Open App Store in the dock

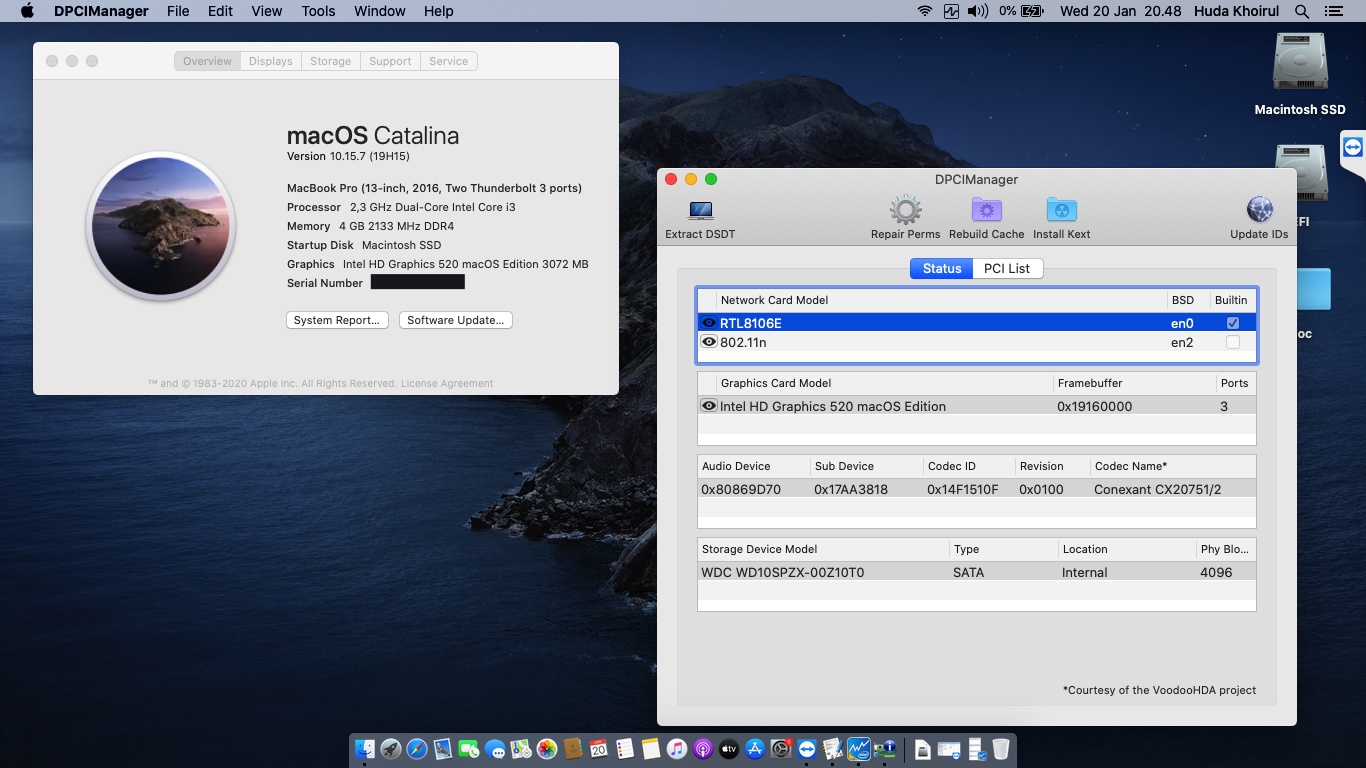755,749
